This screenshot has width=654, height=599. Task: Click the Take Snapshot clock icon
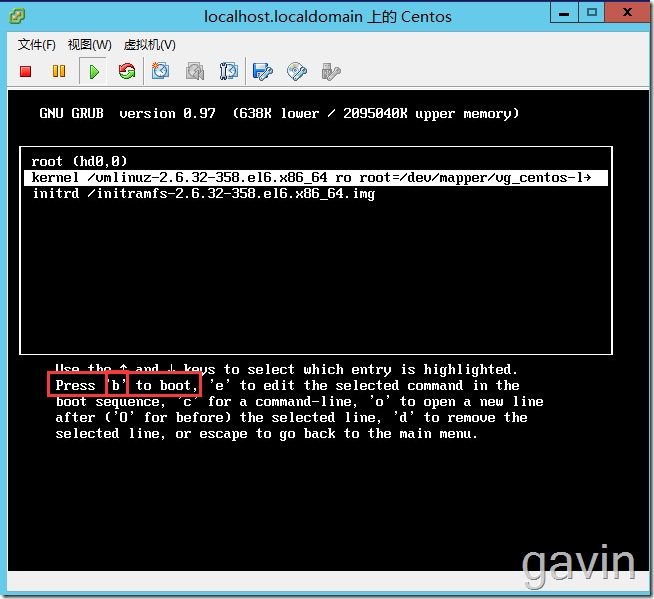(x=160, y=71)
